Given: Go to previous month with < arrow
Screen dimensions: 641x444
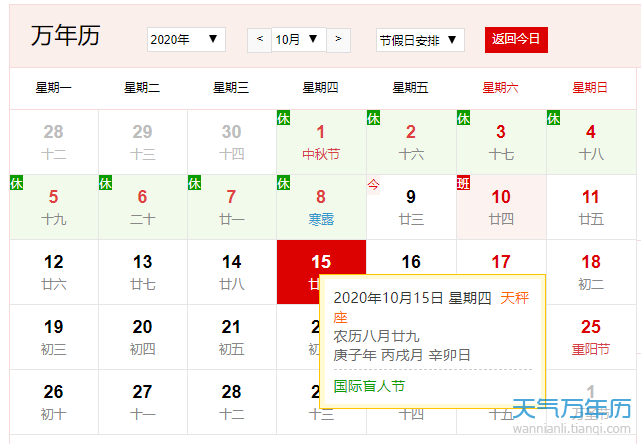Looking at the screenshot, I should click(x=259, y=40).
